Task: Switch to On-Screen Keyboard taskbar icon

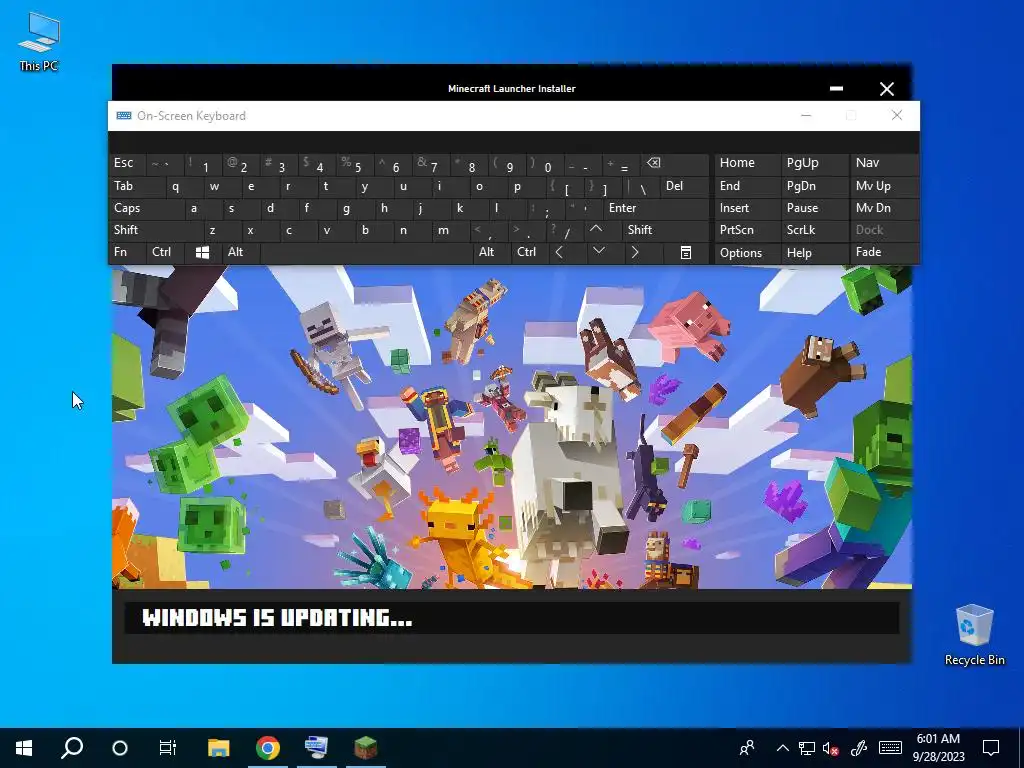Action: [317, 748]
